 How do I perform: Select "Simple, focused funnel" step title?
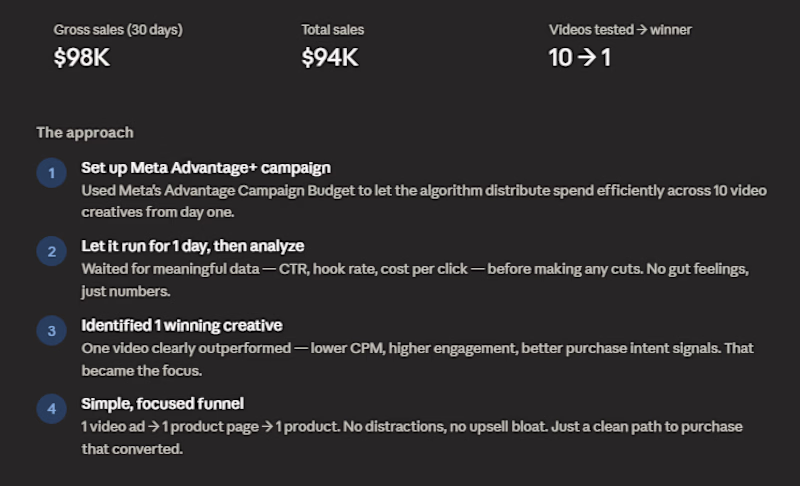[x=162, y=403]
